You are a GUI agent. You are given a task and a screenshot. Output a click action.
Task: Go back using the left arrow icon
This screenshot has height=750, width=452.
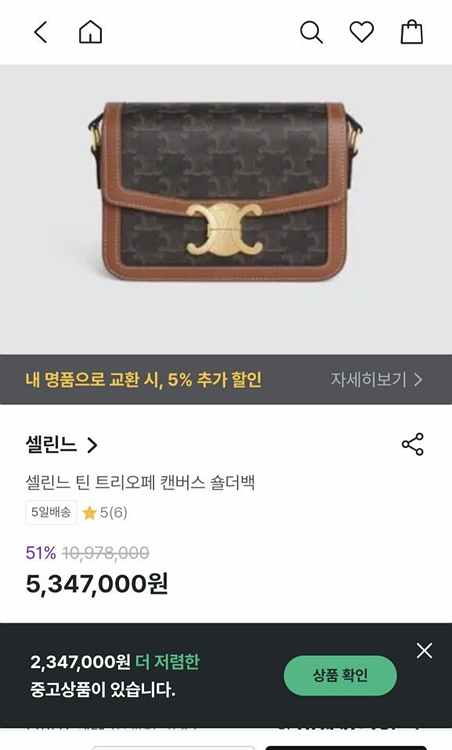pyautogui.click(x=41, y=33)
